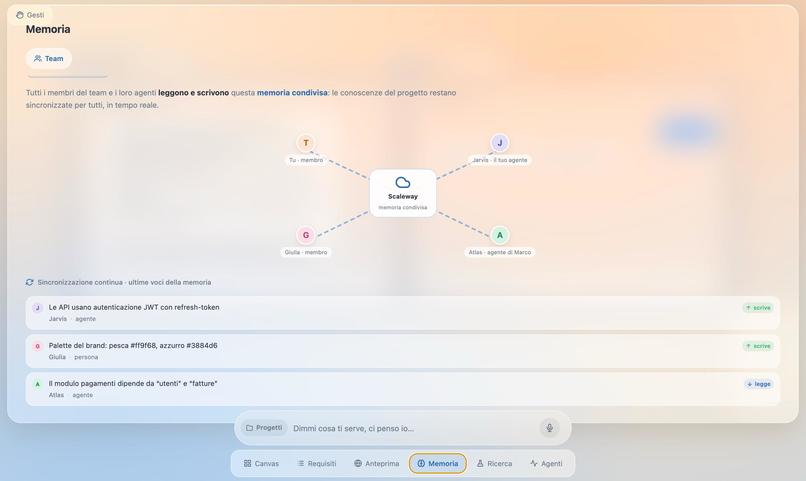Switch to the Ricerca tab
806x481 pixels.
coord(494,464)
